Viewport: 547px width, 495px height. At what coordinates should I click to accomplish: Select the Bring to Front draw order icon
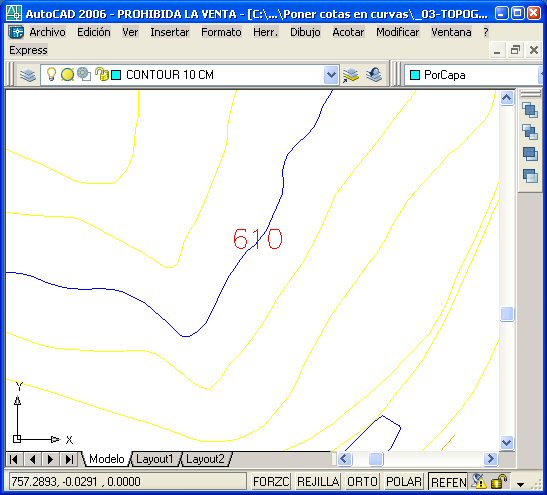(530, 110)
